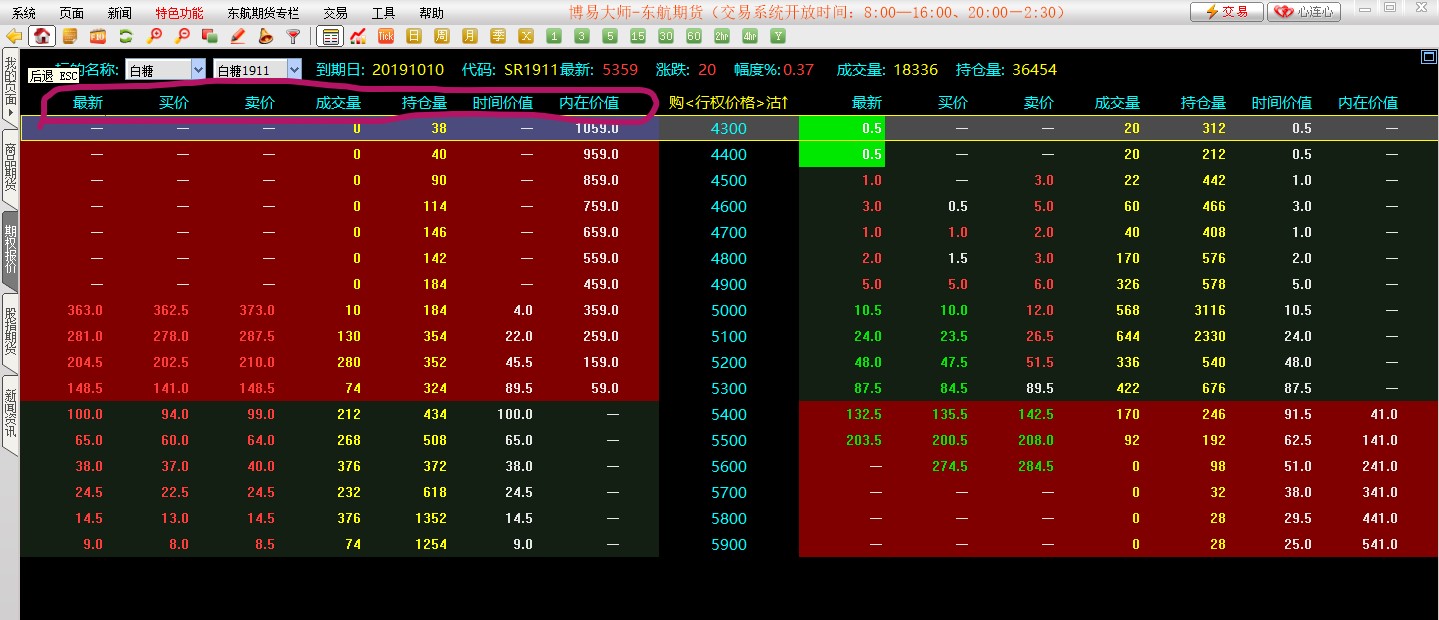The height and width of the screenshot is (620, 1439).
Task: Click the red pencil drawing tool
Action: pos(238,37)
